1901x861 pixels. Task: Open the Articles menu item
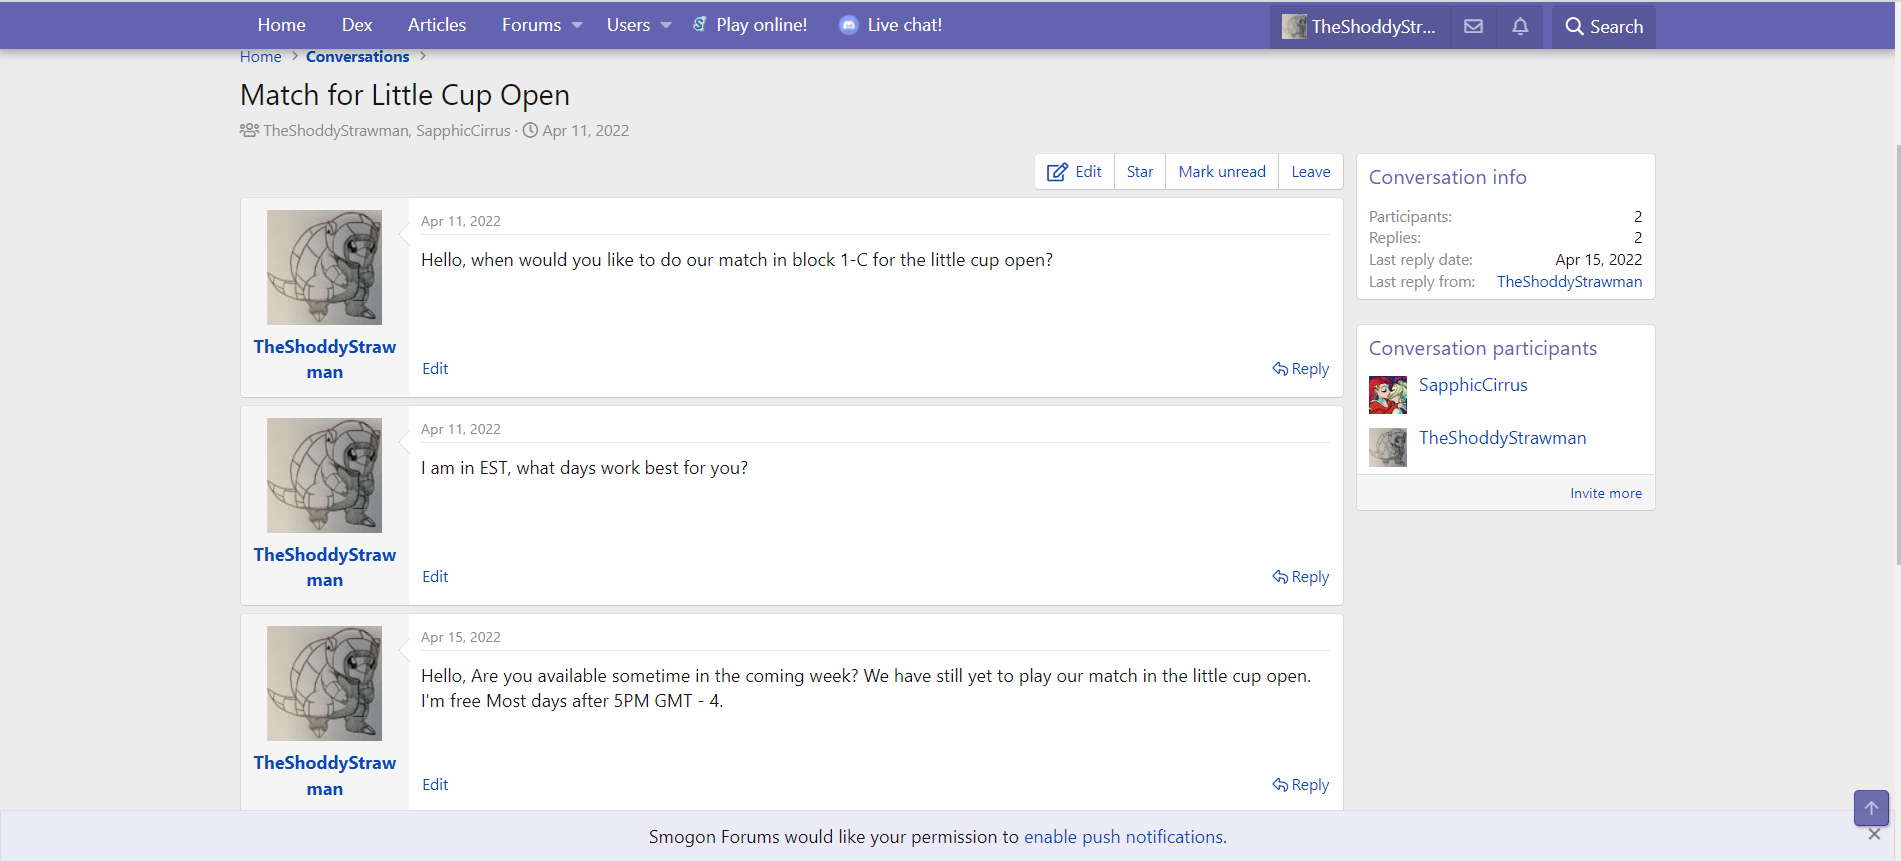coord(436,25)
